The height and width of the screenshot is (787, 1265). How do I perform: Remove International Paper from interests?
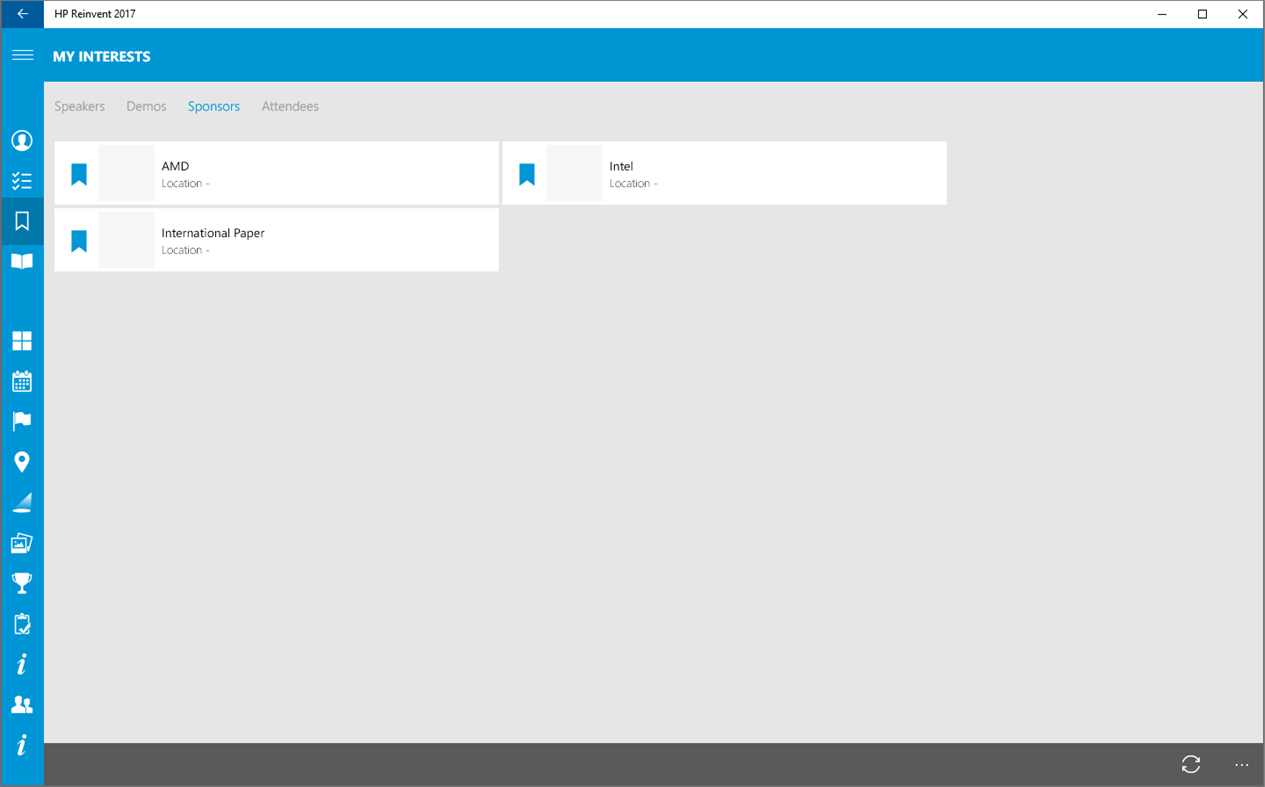(x=78, y=239)
